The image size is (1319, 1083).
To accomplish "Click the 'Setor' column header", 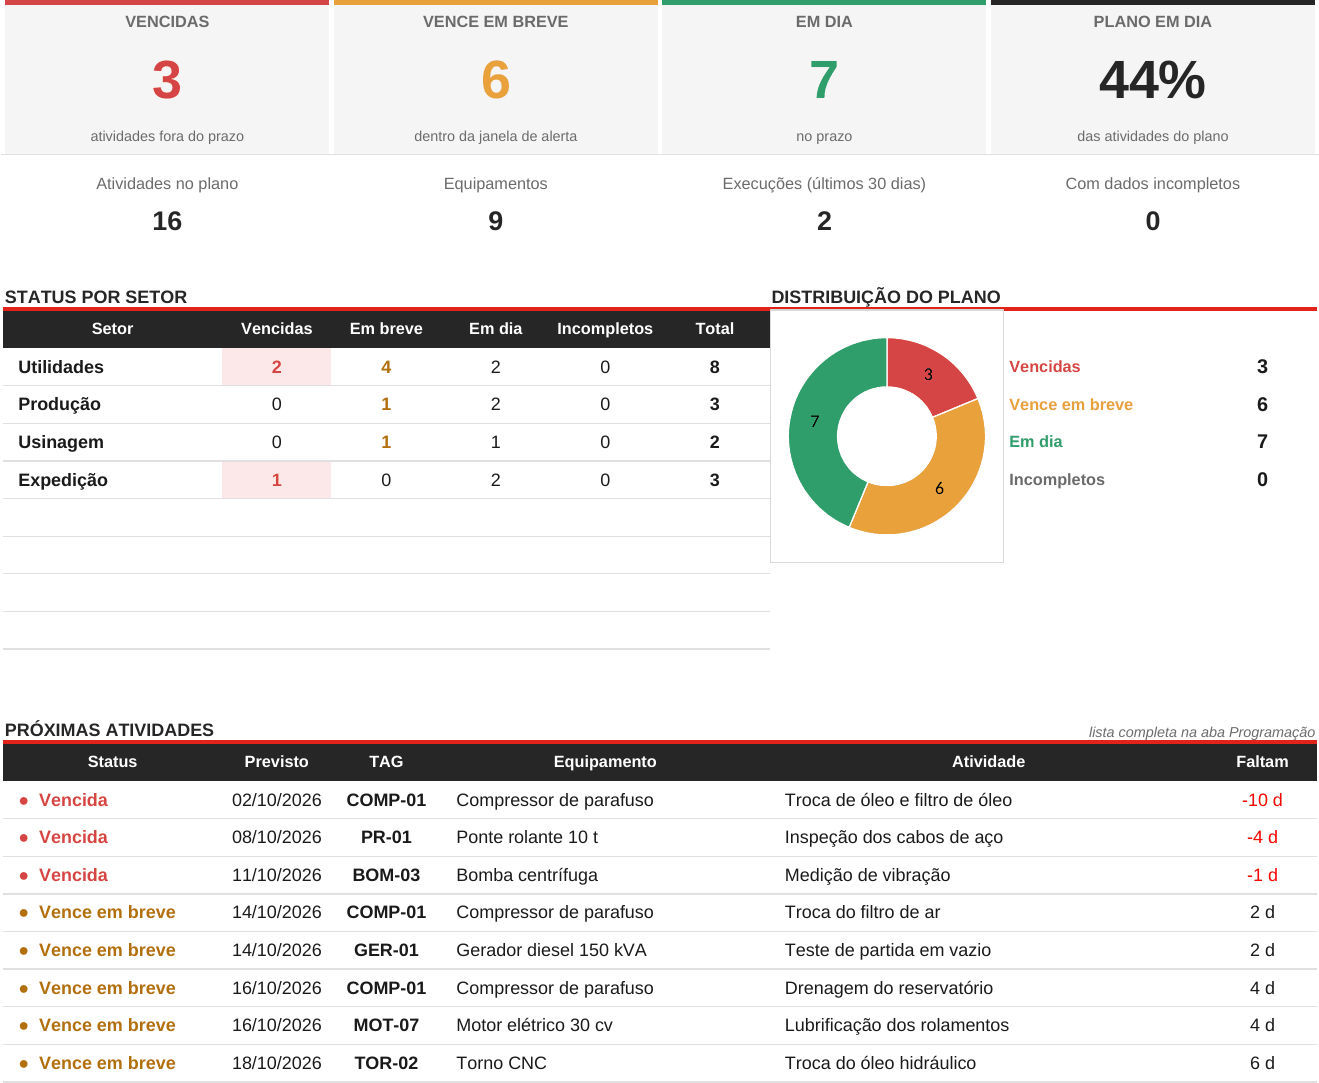I will coord(112,329).
